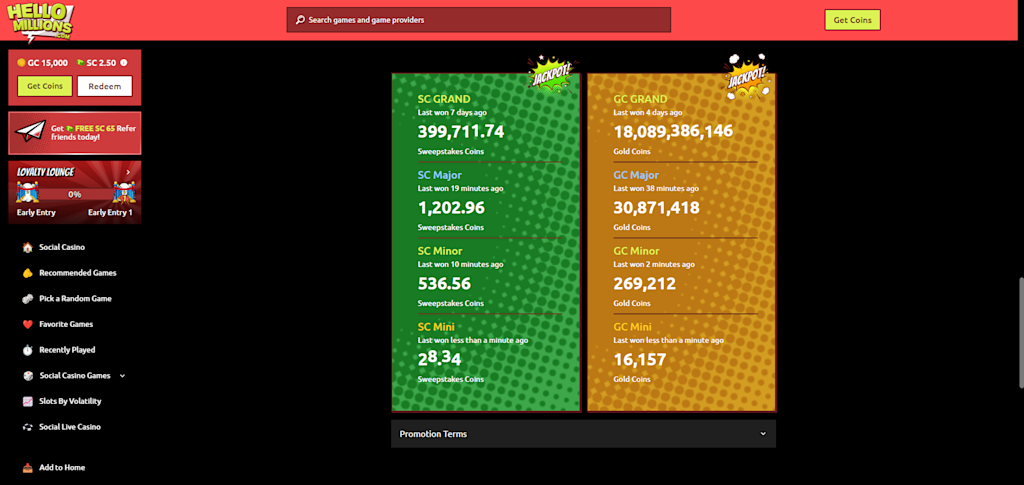Click Get Coins in the balance panel

coord(44,86)
